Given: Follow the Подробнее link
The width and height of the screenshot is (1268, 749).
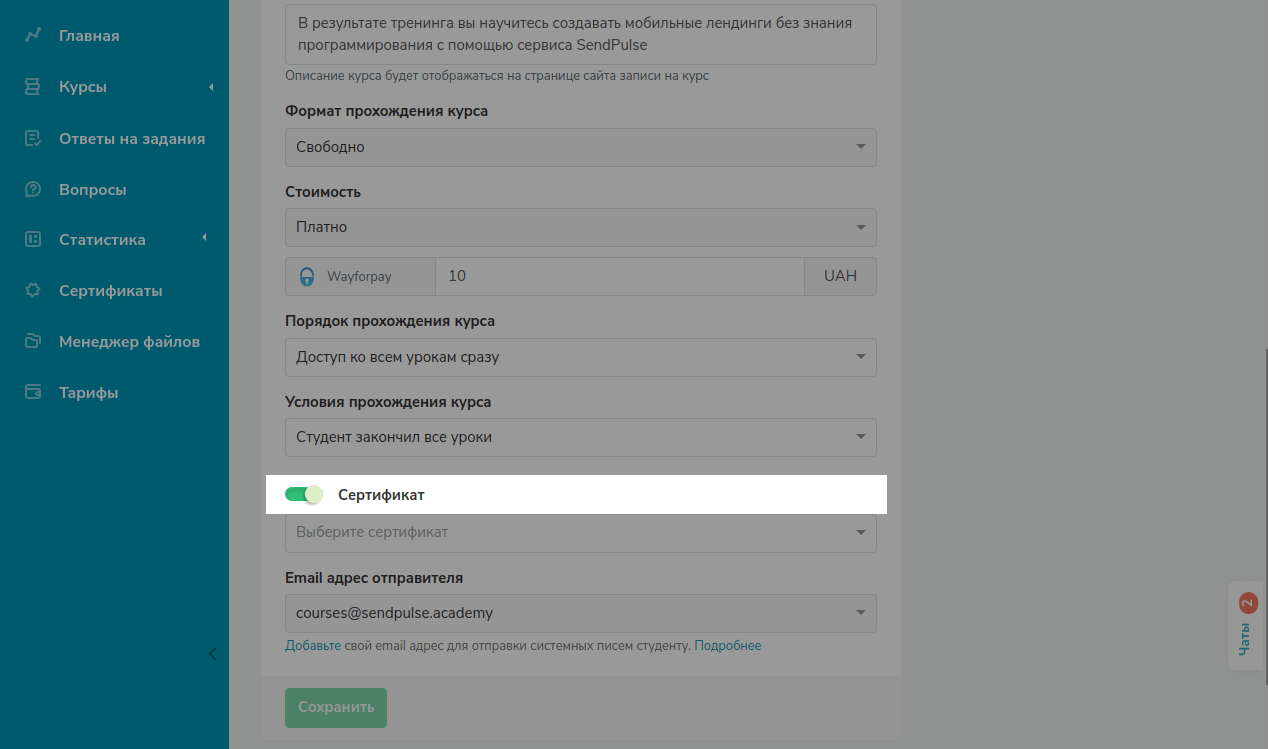Looking at the screenshot, I should (727, 646).
